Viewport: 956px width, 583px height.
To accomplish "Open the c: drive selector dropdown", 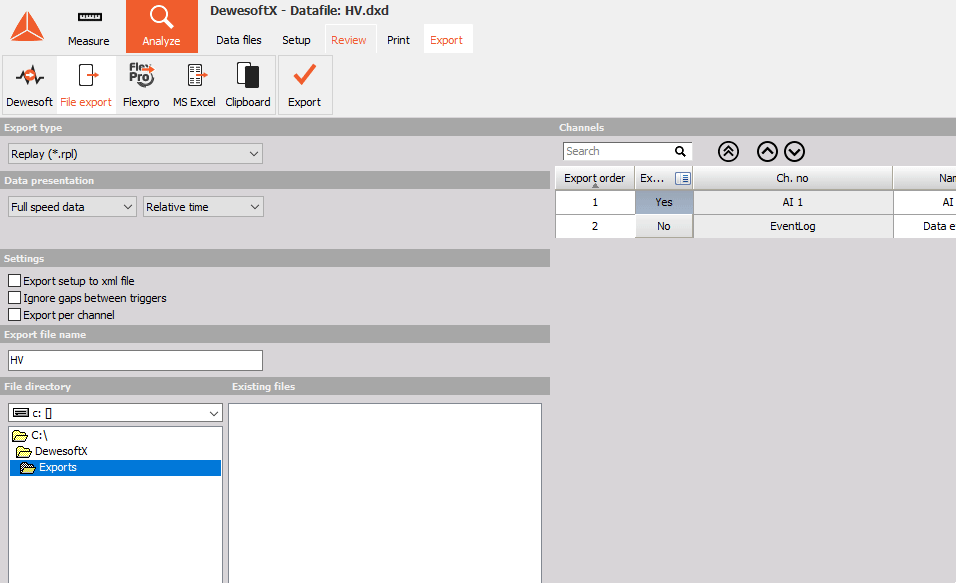I will [x=115, y=413].
